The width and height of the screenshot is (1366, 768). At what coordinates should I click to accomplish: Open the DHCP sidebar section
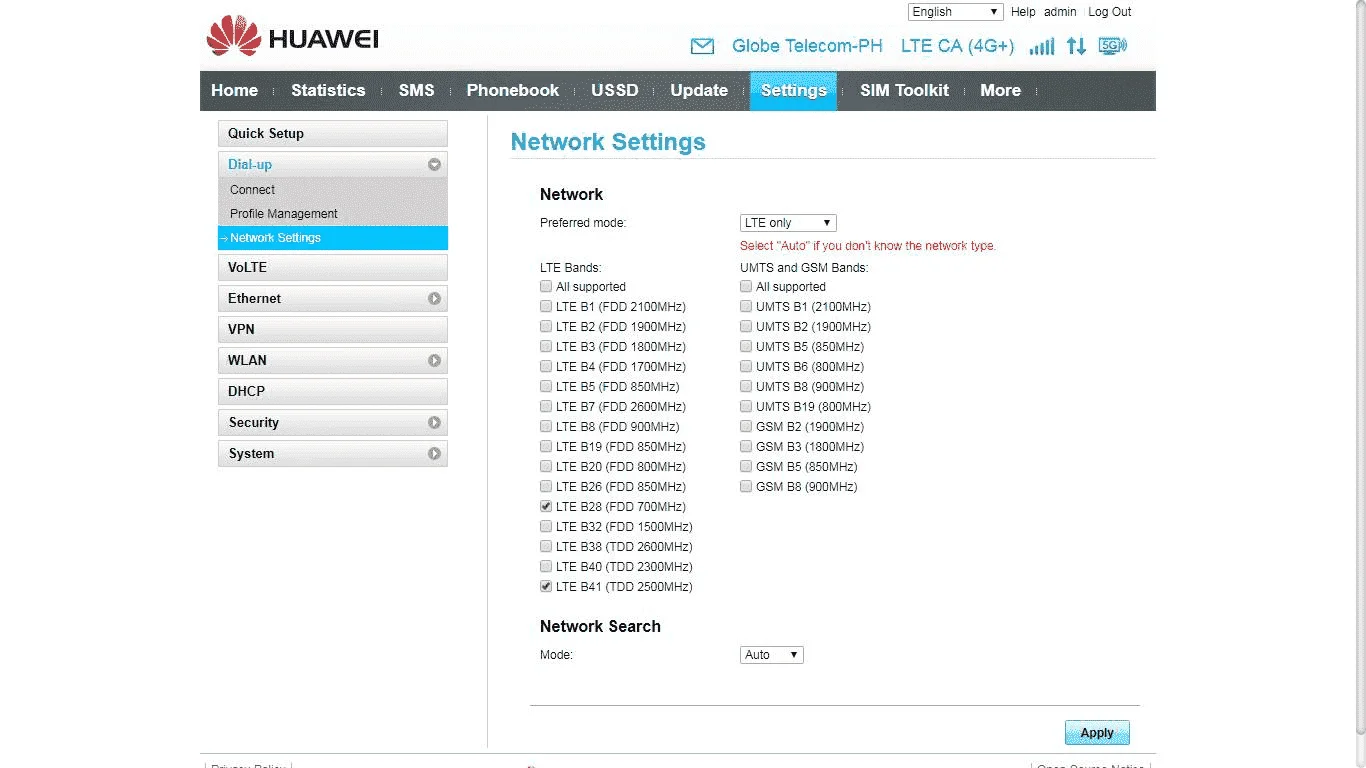[x=332, y=391]
